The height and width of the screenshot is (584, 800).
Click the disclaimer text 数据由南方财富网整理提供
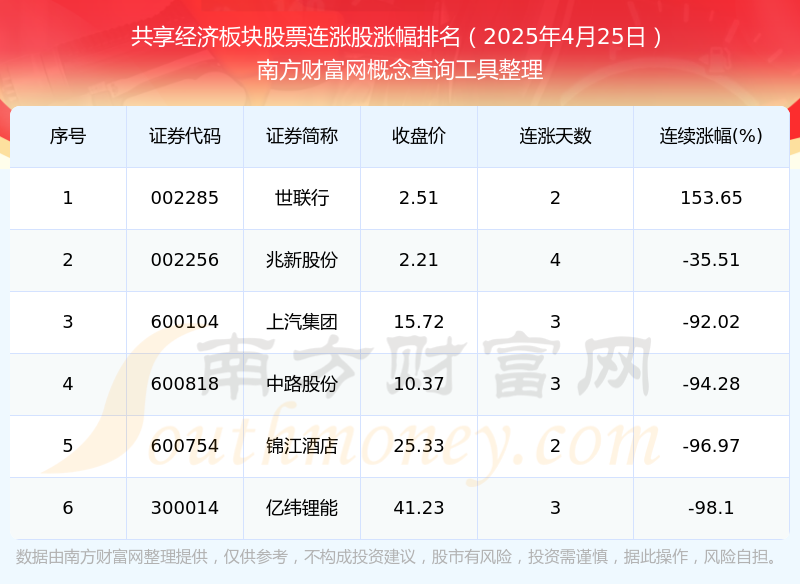click(112, 557)
